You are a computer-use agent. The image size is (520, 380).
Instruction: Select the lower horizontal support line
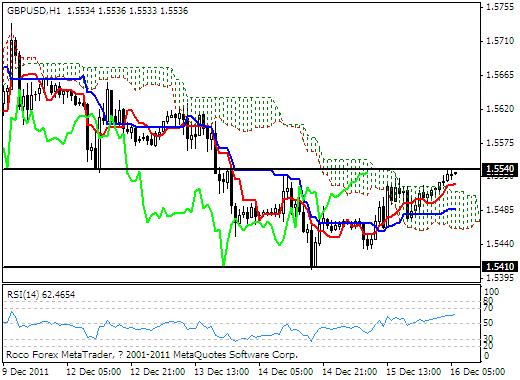[242, 267]
